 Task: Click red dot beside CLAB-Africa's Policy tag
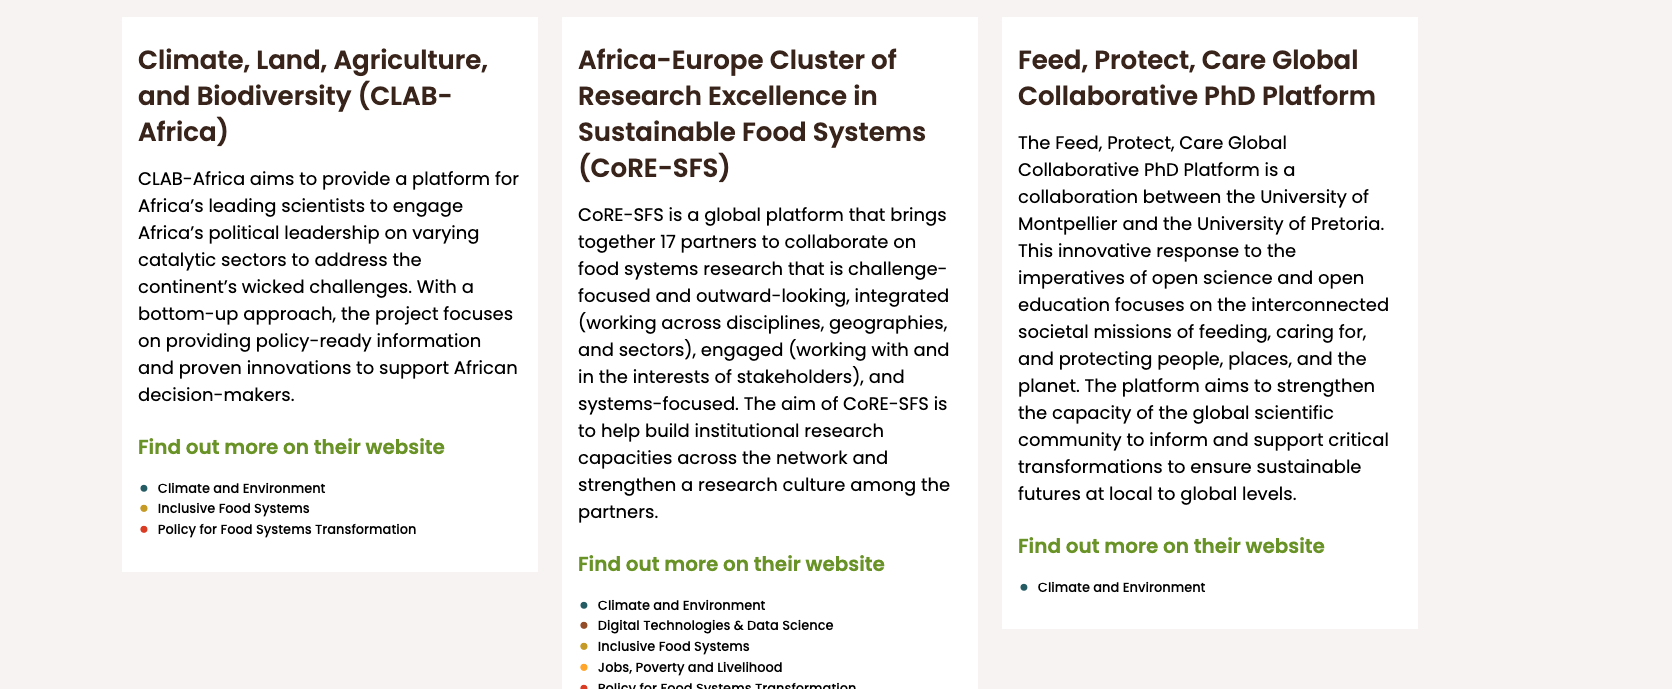[x=144, y=529]
